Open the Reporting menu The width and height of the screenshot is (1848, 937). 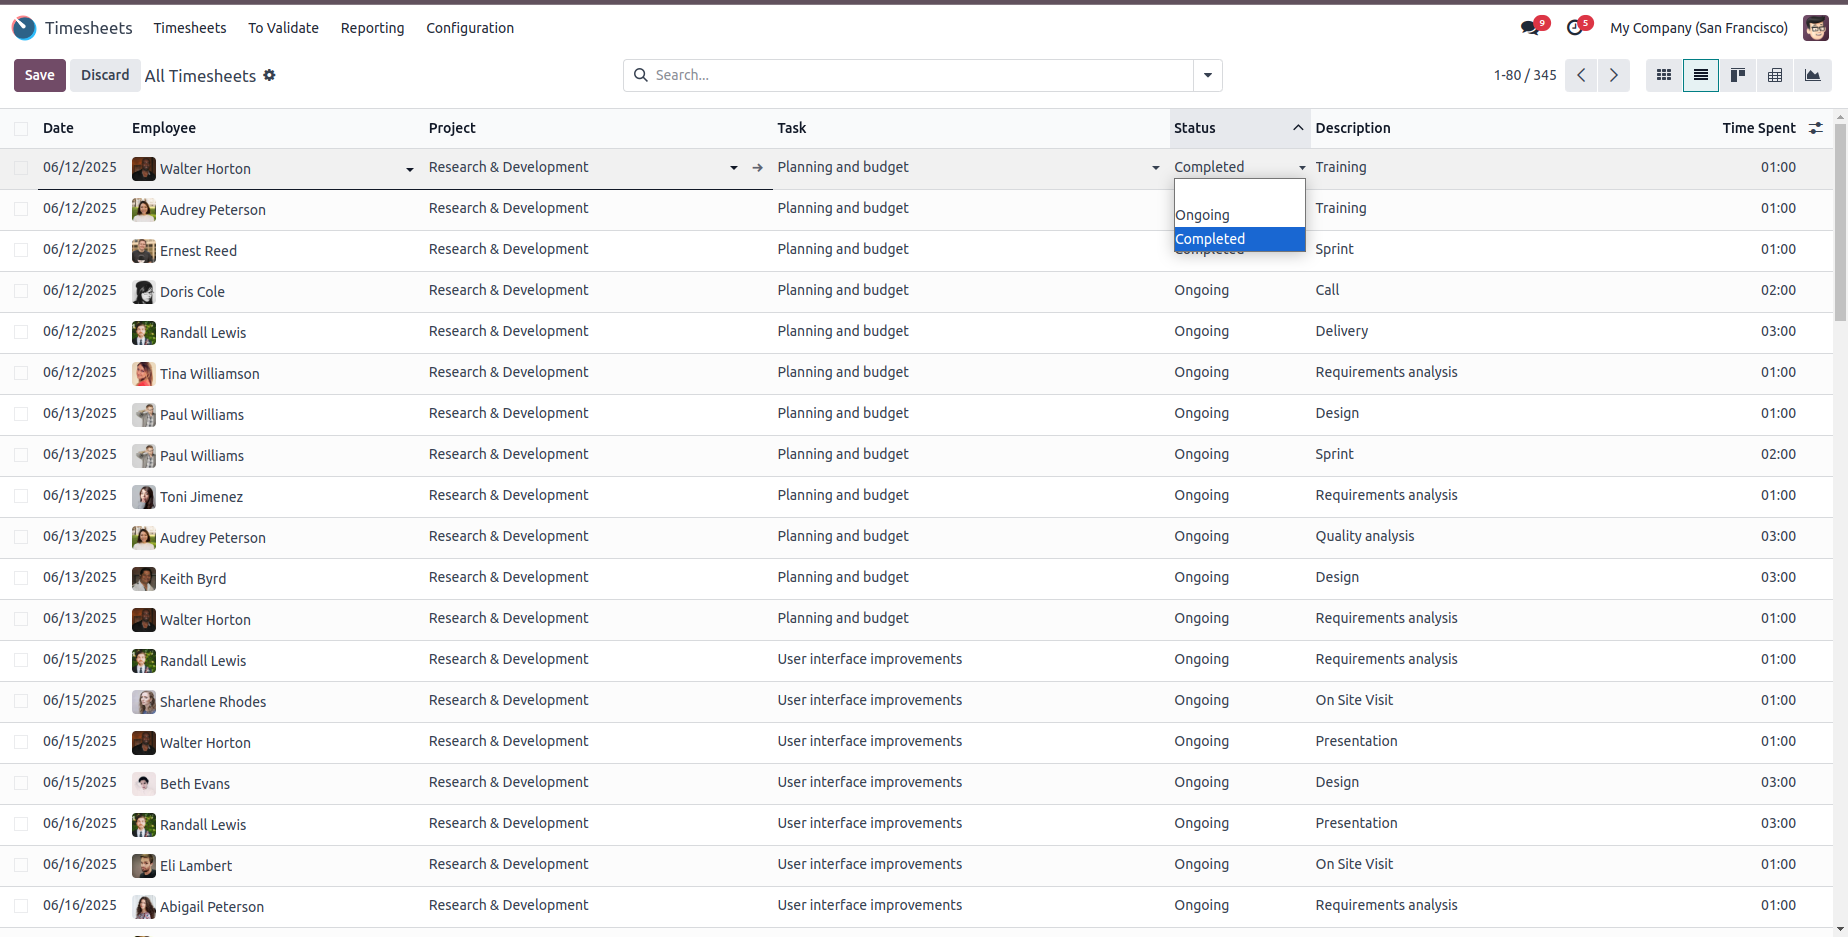372,28
